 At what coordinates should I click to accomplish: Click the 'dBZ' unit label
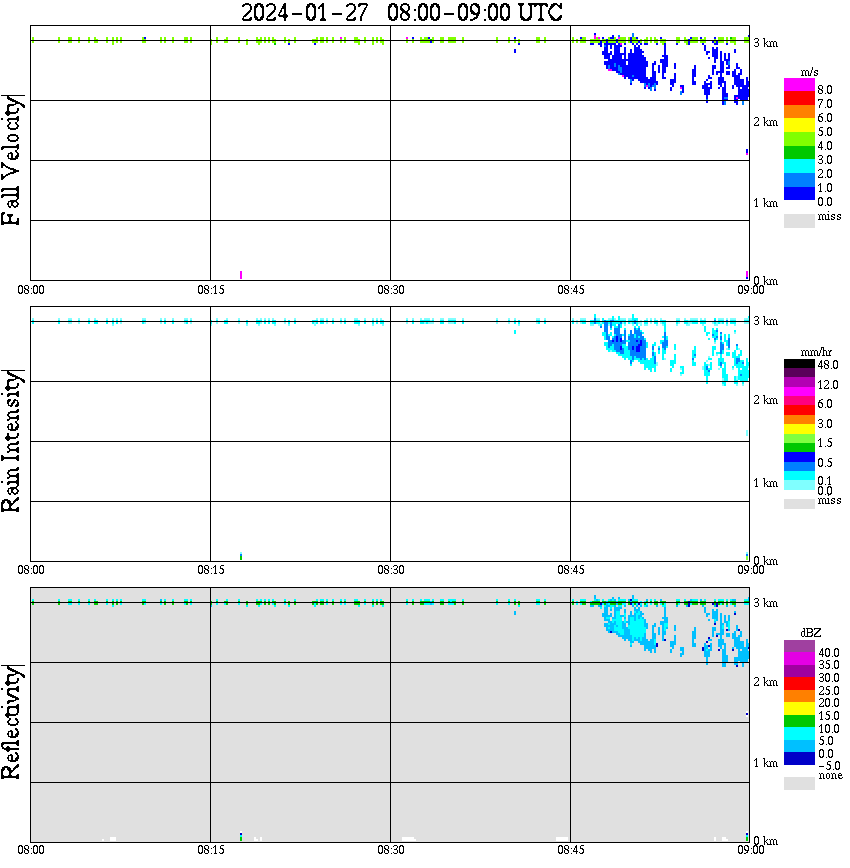point(811,633)
